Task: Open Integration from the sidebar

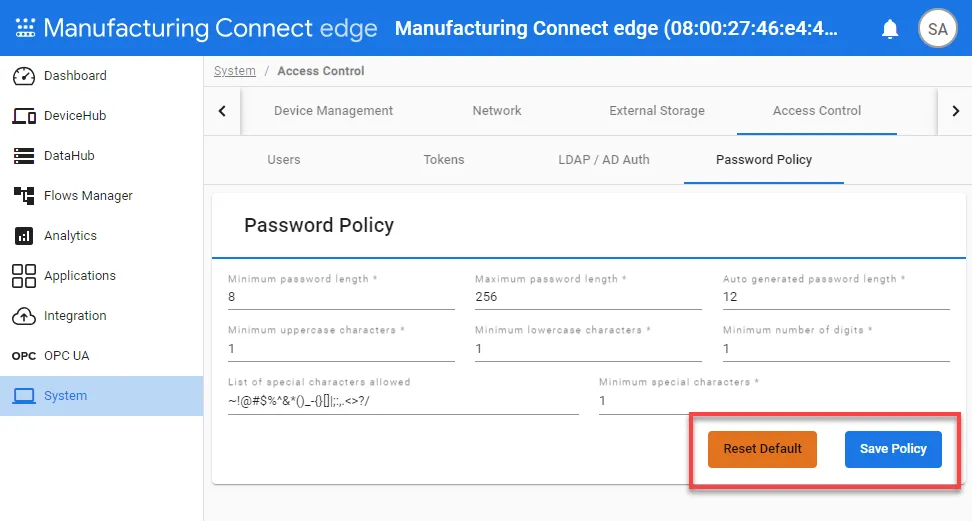Action: pos(101,316)
